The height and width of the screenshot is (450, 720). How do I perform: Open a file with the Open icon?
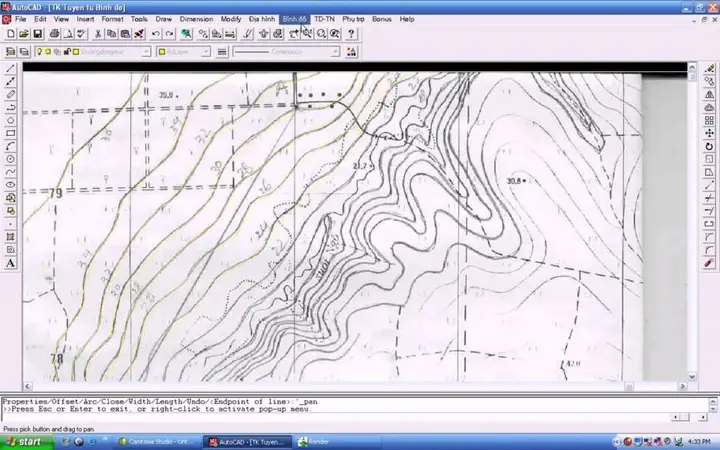(23, 34)
